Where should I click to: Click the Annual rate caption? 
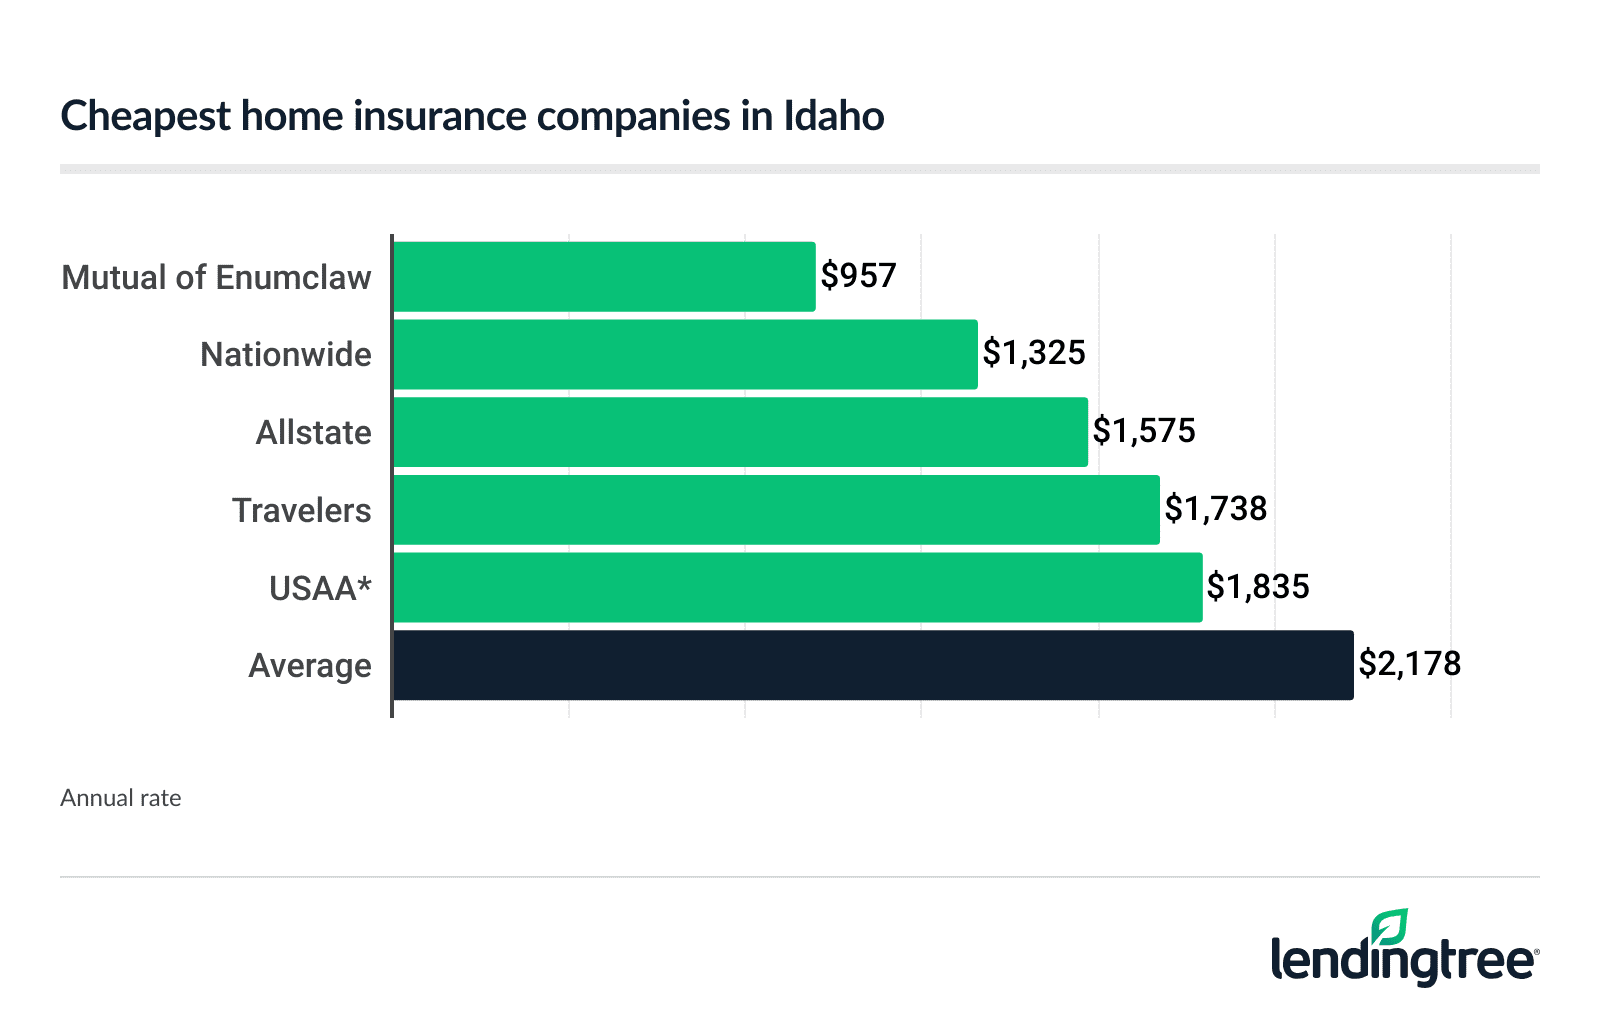coord(121,798)
